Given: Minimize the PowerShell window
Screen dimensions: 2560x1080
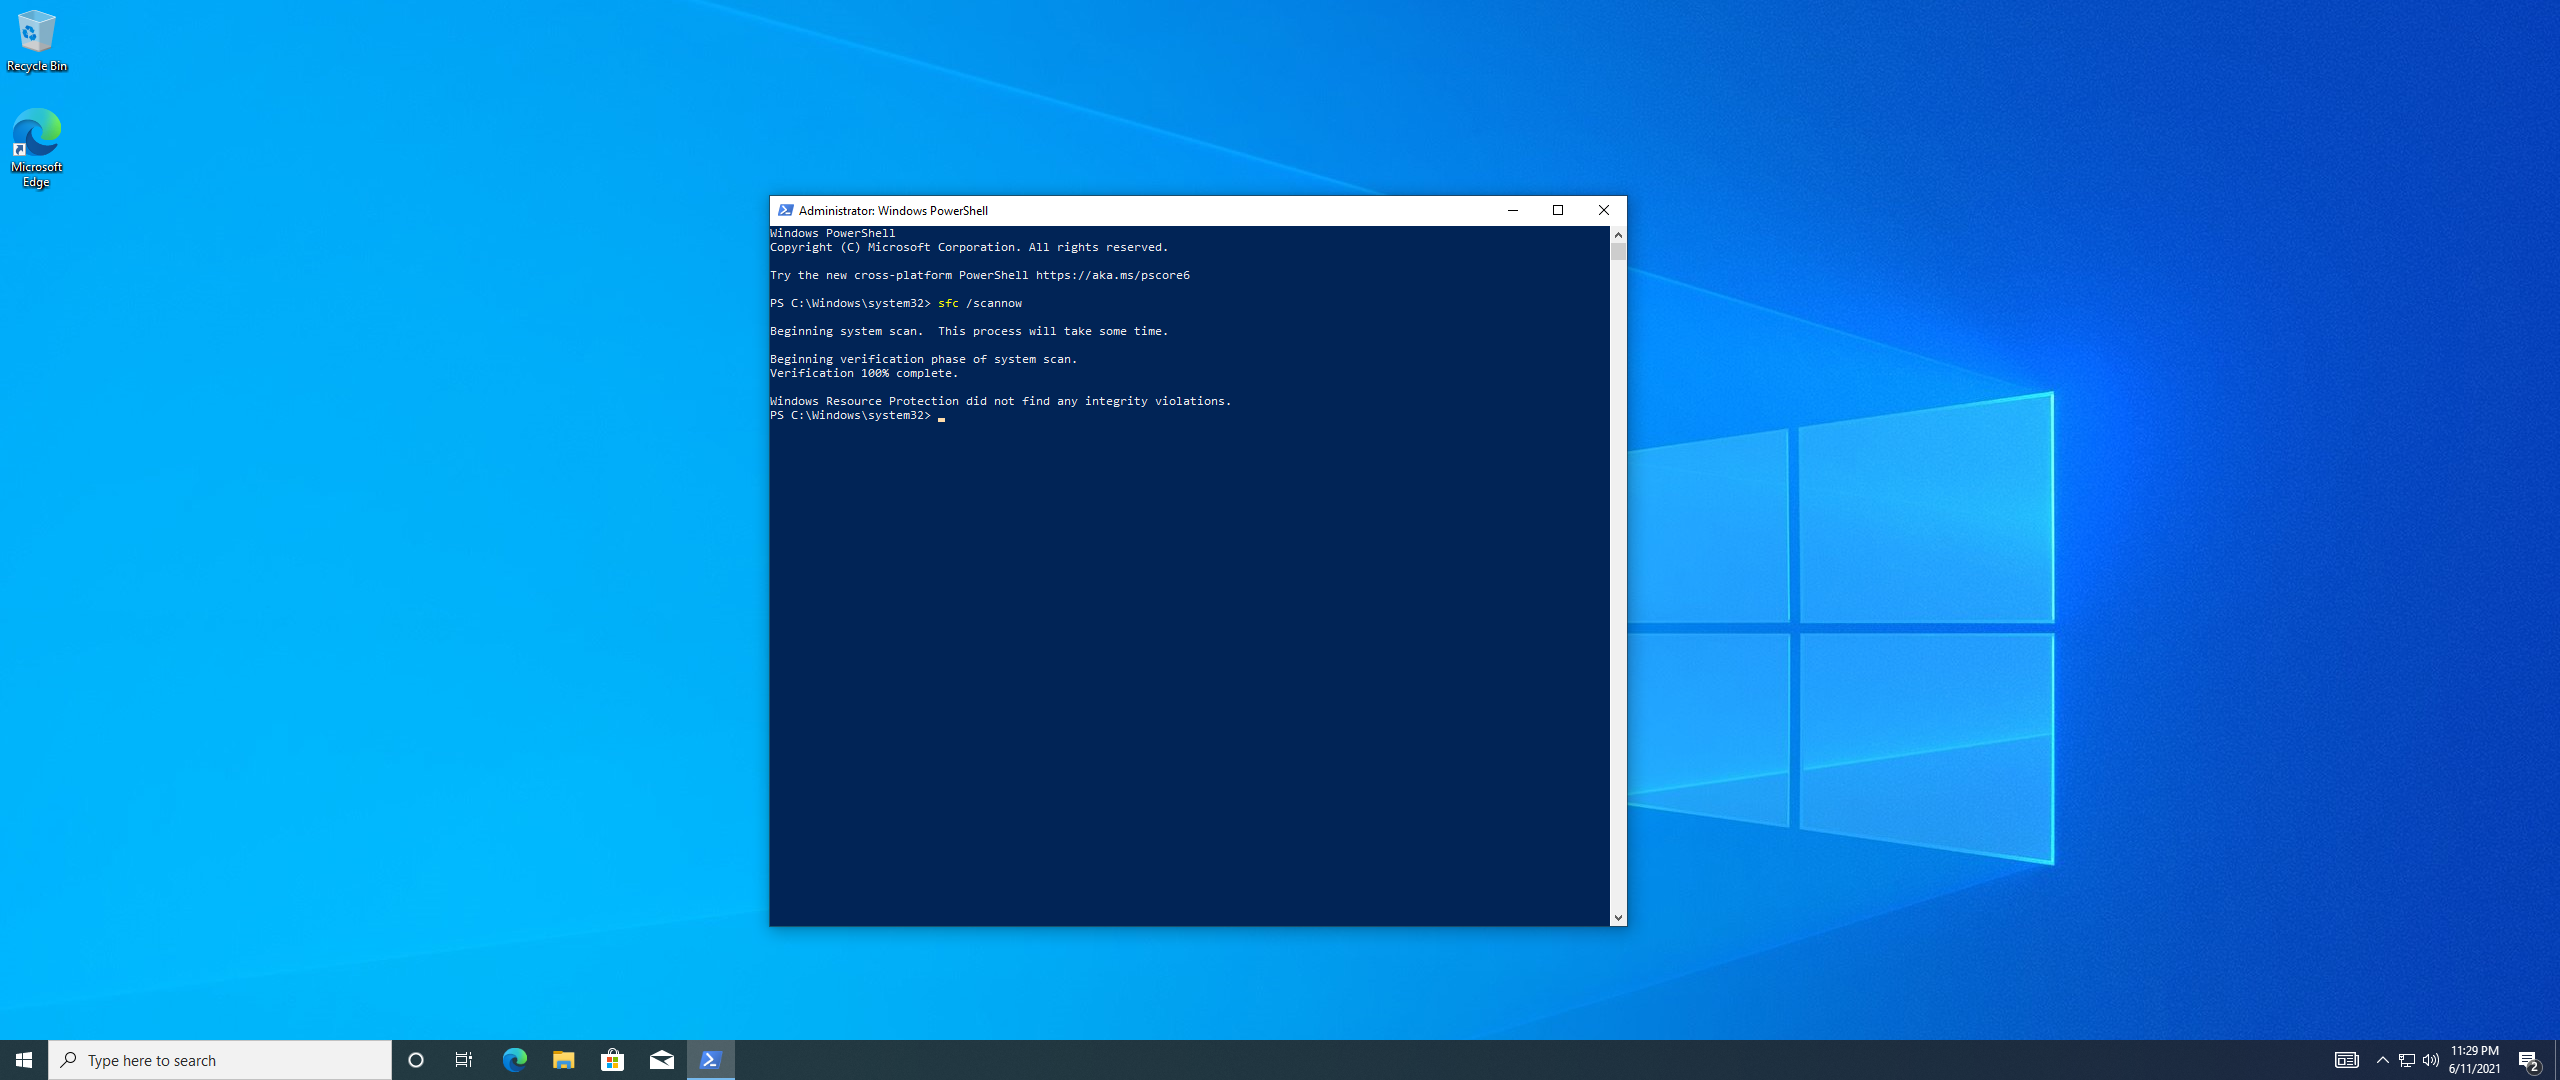Looking at the screenshot, I should tap(1512, 211).
